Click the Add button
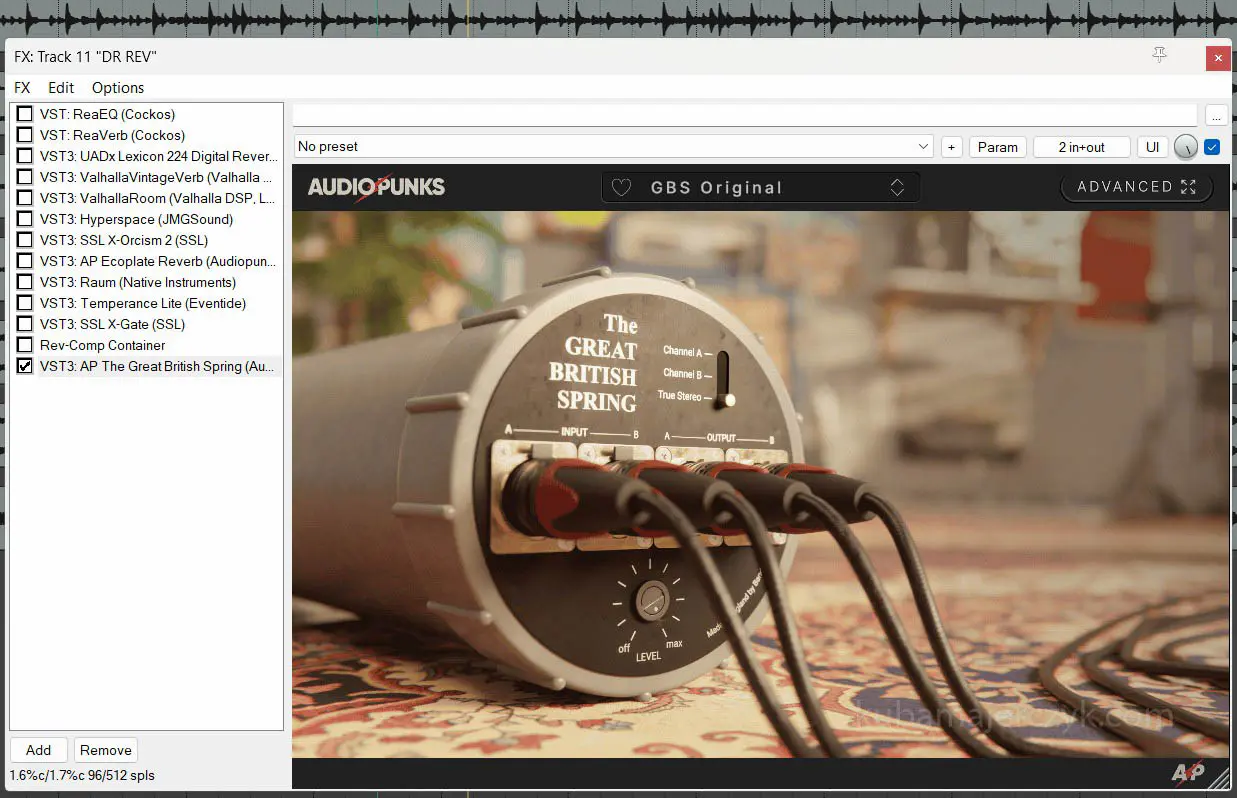Image resolution: width=1237 pixels, height=798 pixels. [38, 750]
